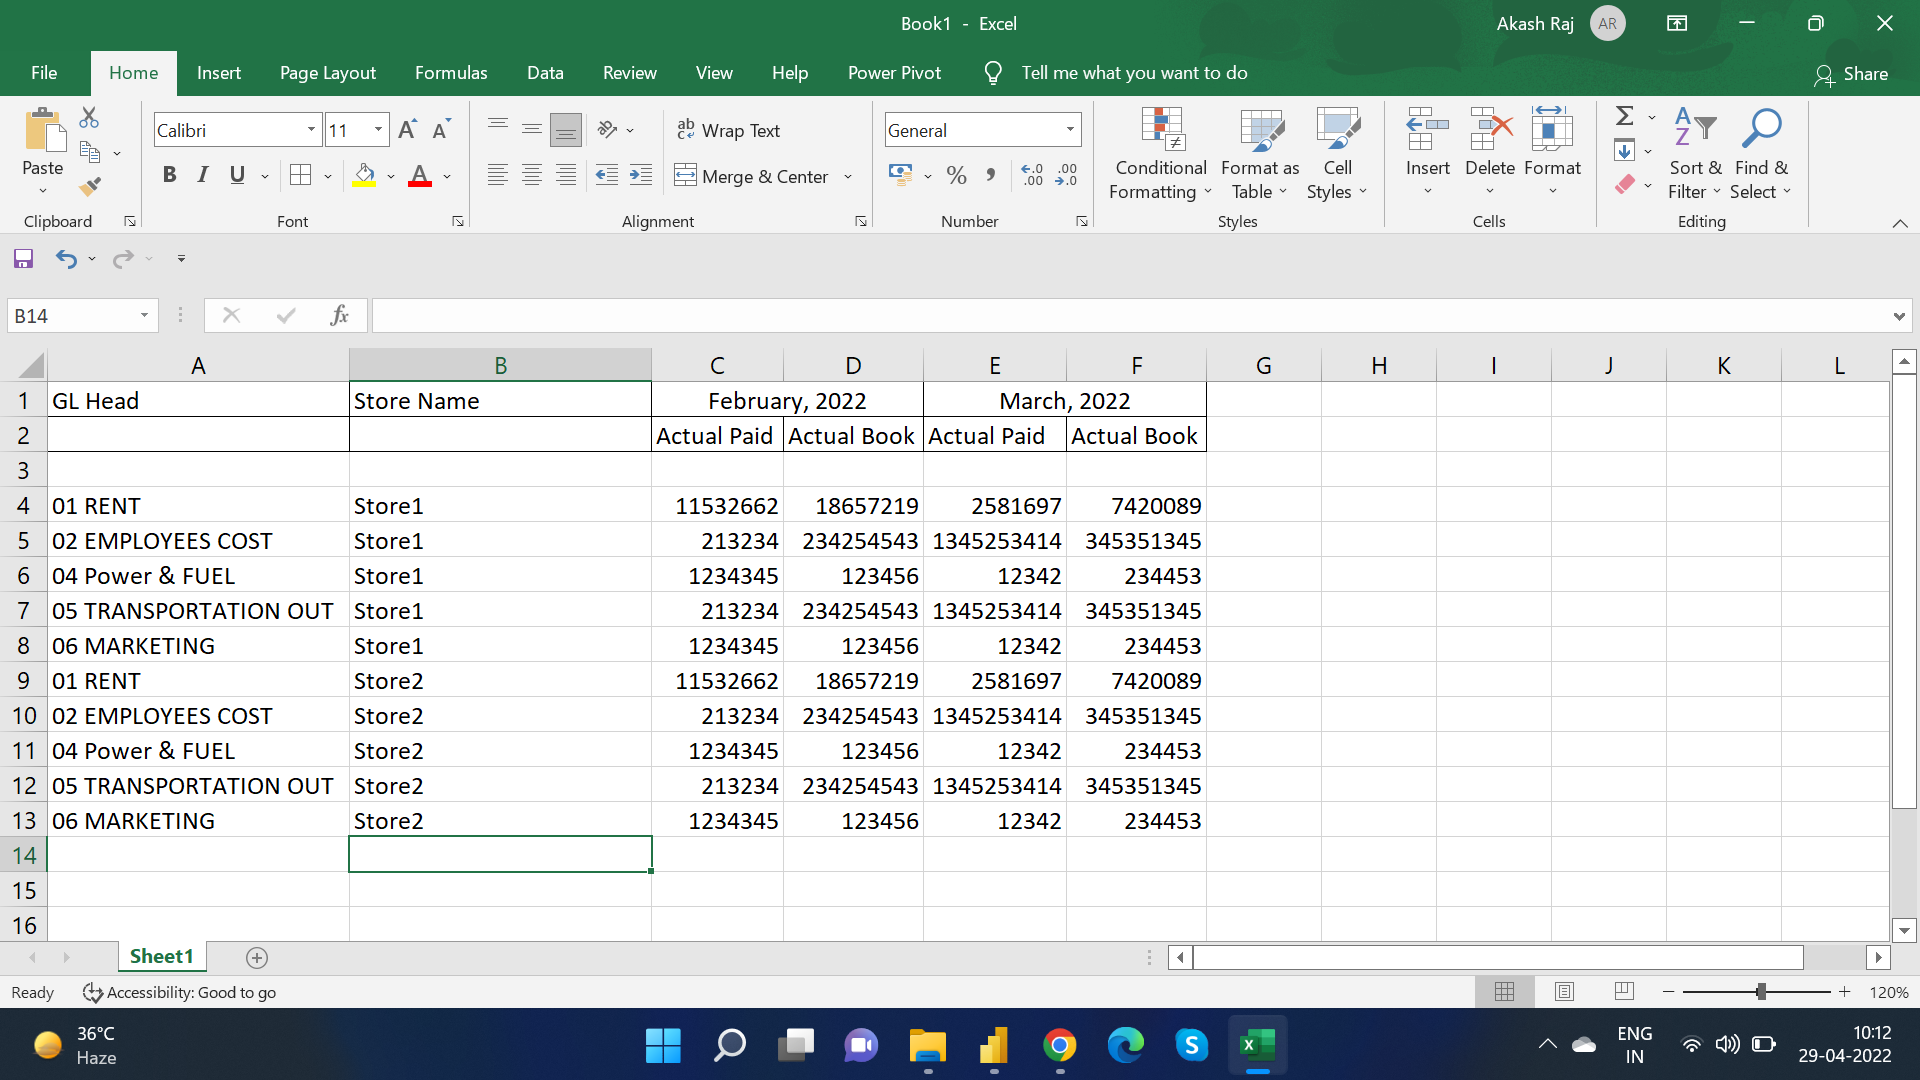Add a new sheet with plus icon
The height and width of the screenshot is (1080, 1920).
257,958
